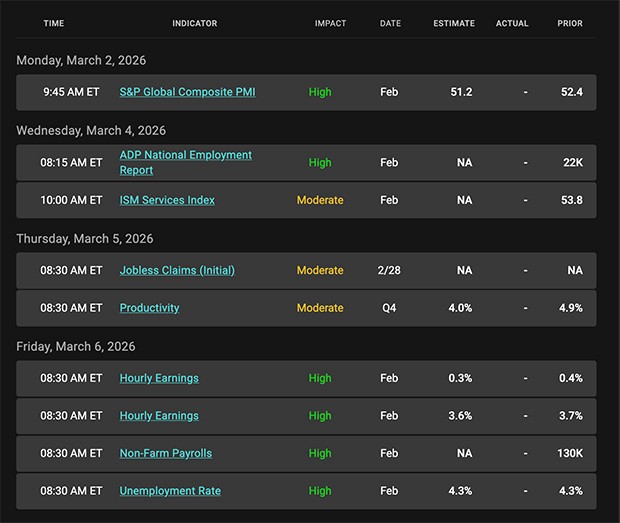
Task: Click the DATE column header
Action: click(x=390, y=23)
